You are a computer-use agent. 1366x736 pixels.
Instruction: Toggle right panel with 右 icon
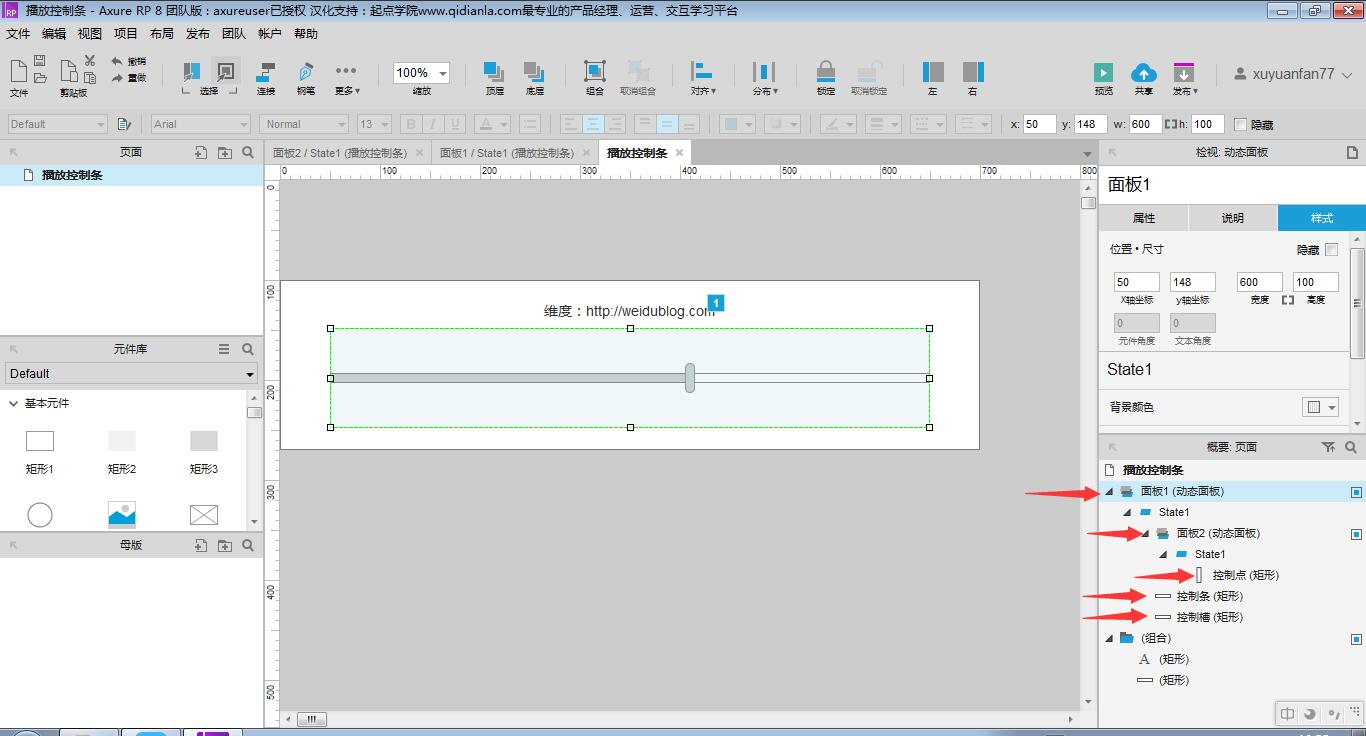[x=973, y=71]
